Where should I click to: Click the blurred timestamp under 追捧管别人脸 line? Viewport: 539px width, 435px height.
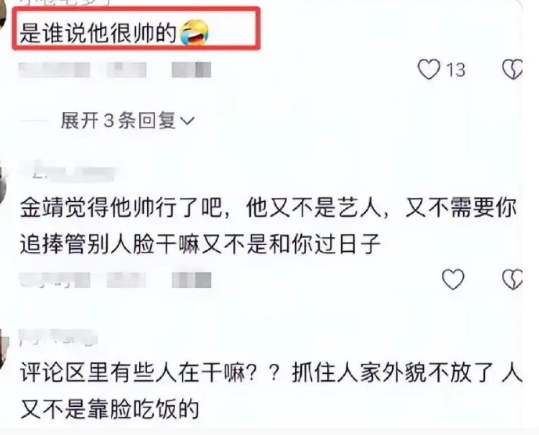[x=54, y=280]
